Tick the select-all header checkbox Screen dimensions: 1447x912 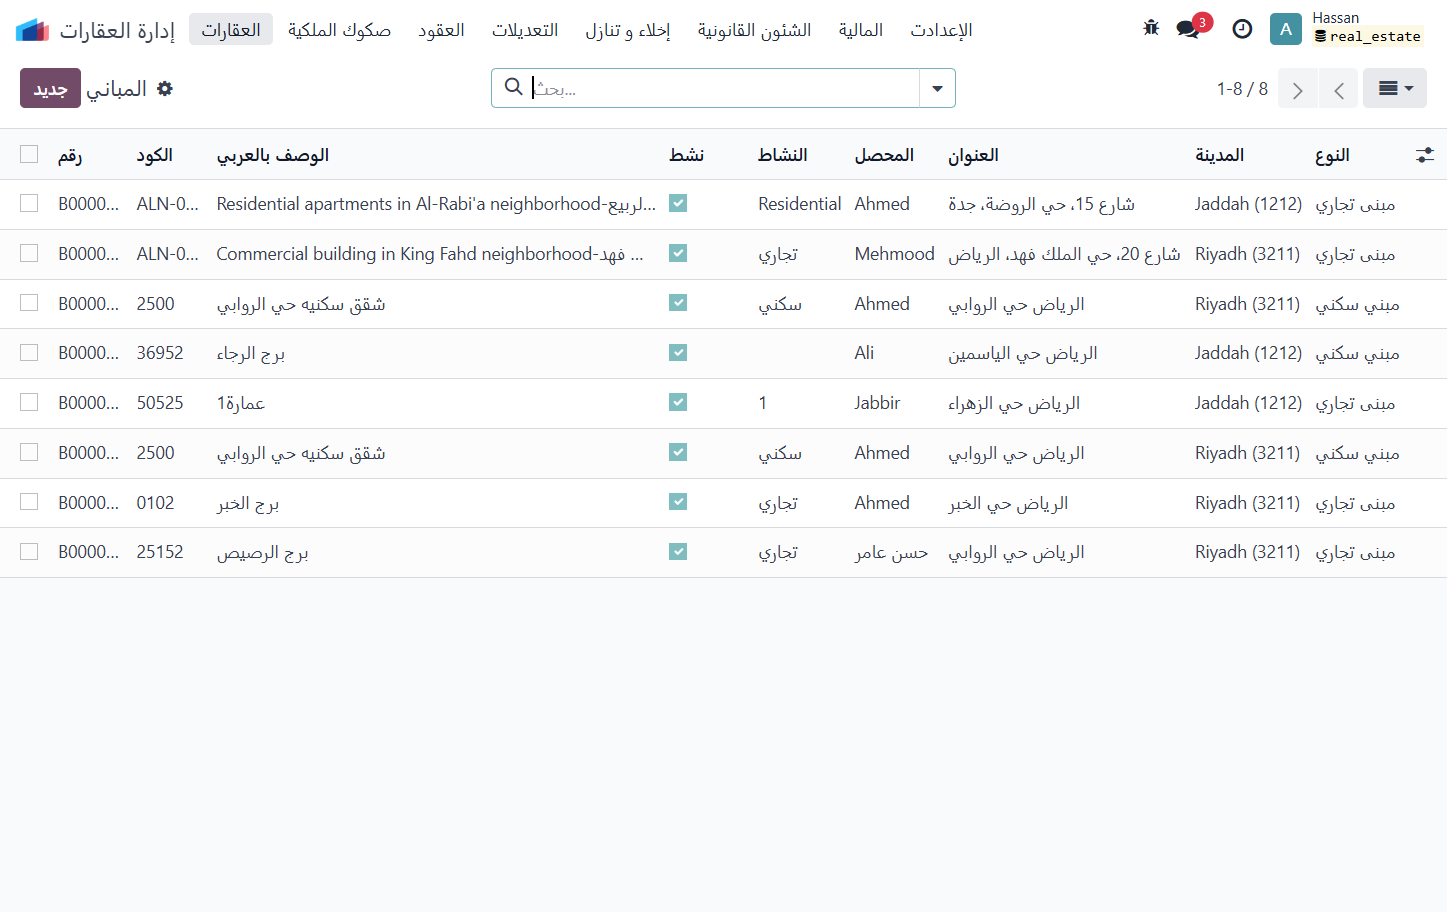pos(29,154)
